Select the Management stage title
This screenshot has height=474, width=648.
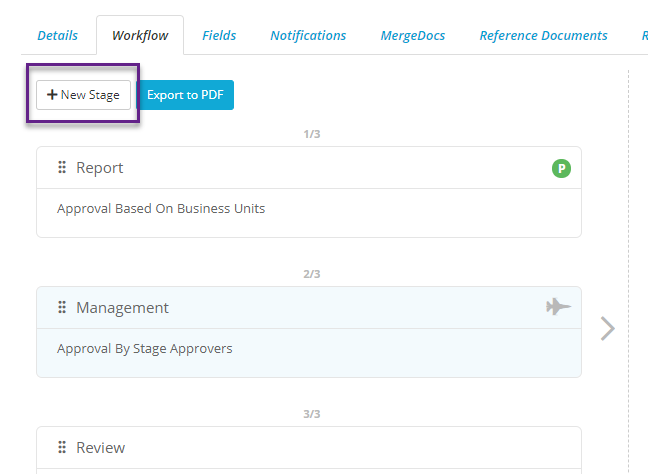122,308
